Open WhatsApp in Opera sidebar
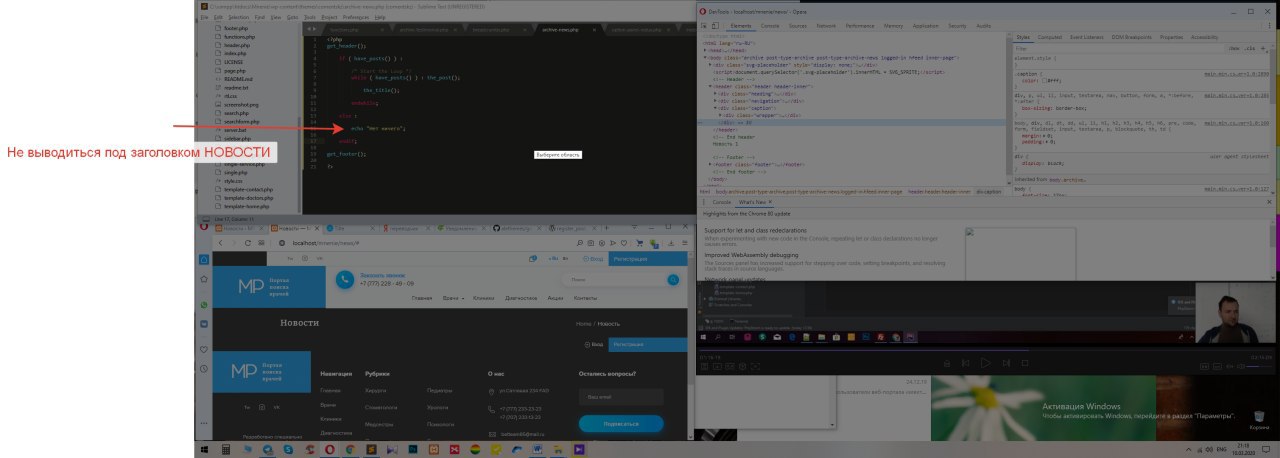This screenshot has height=458, width=1280. 204,304
